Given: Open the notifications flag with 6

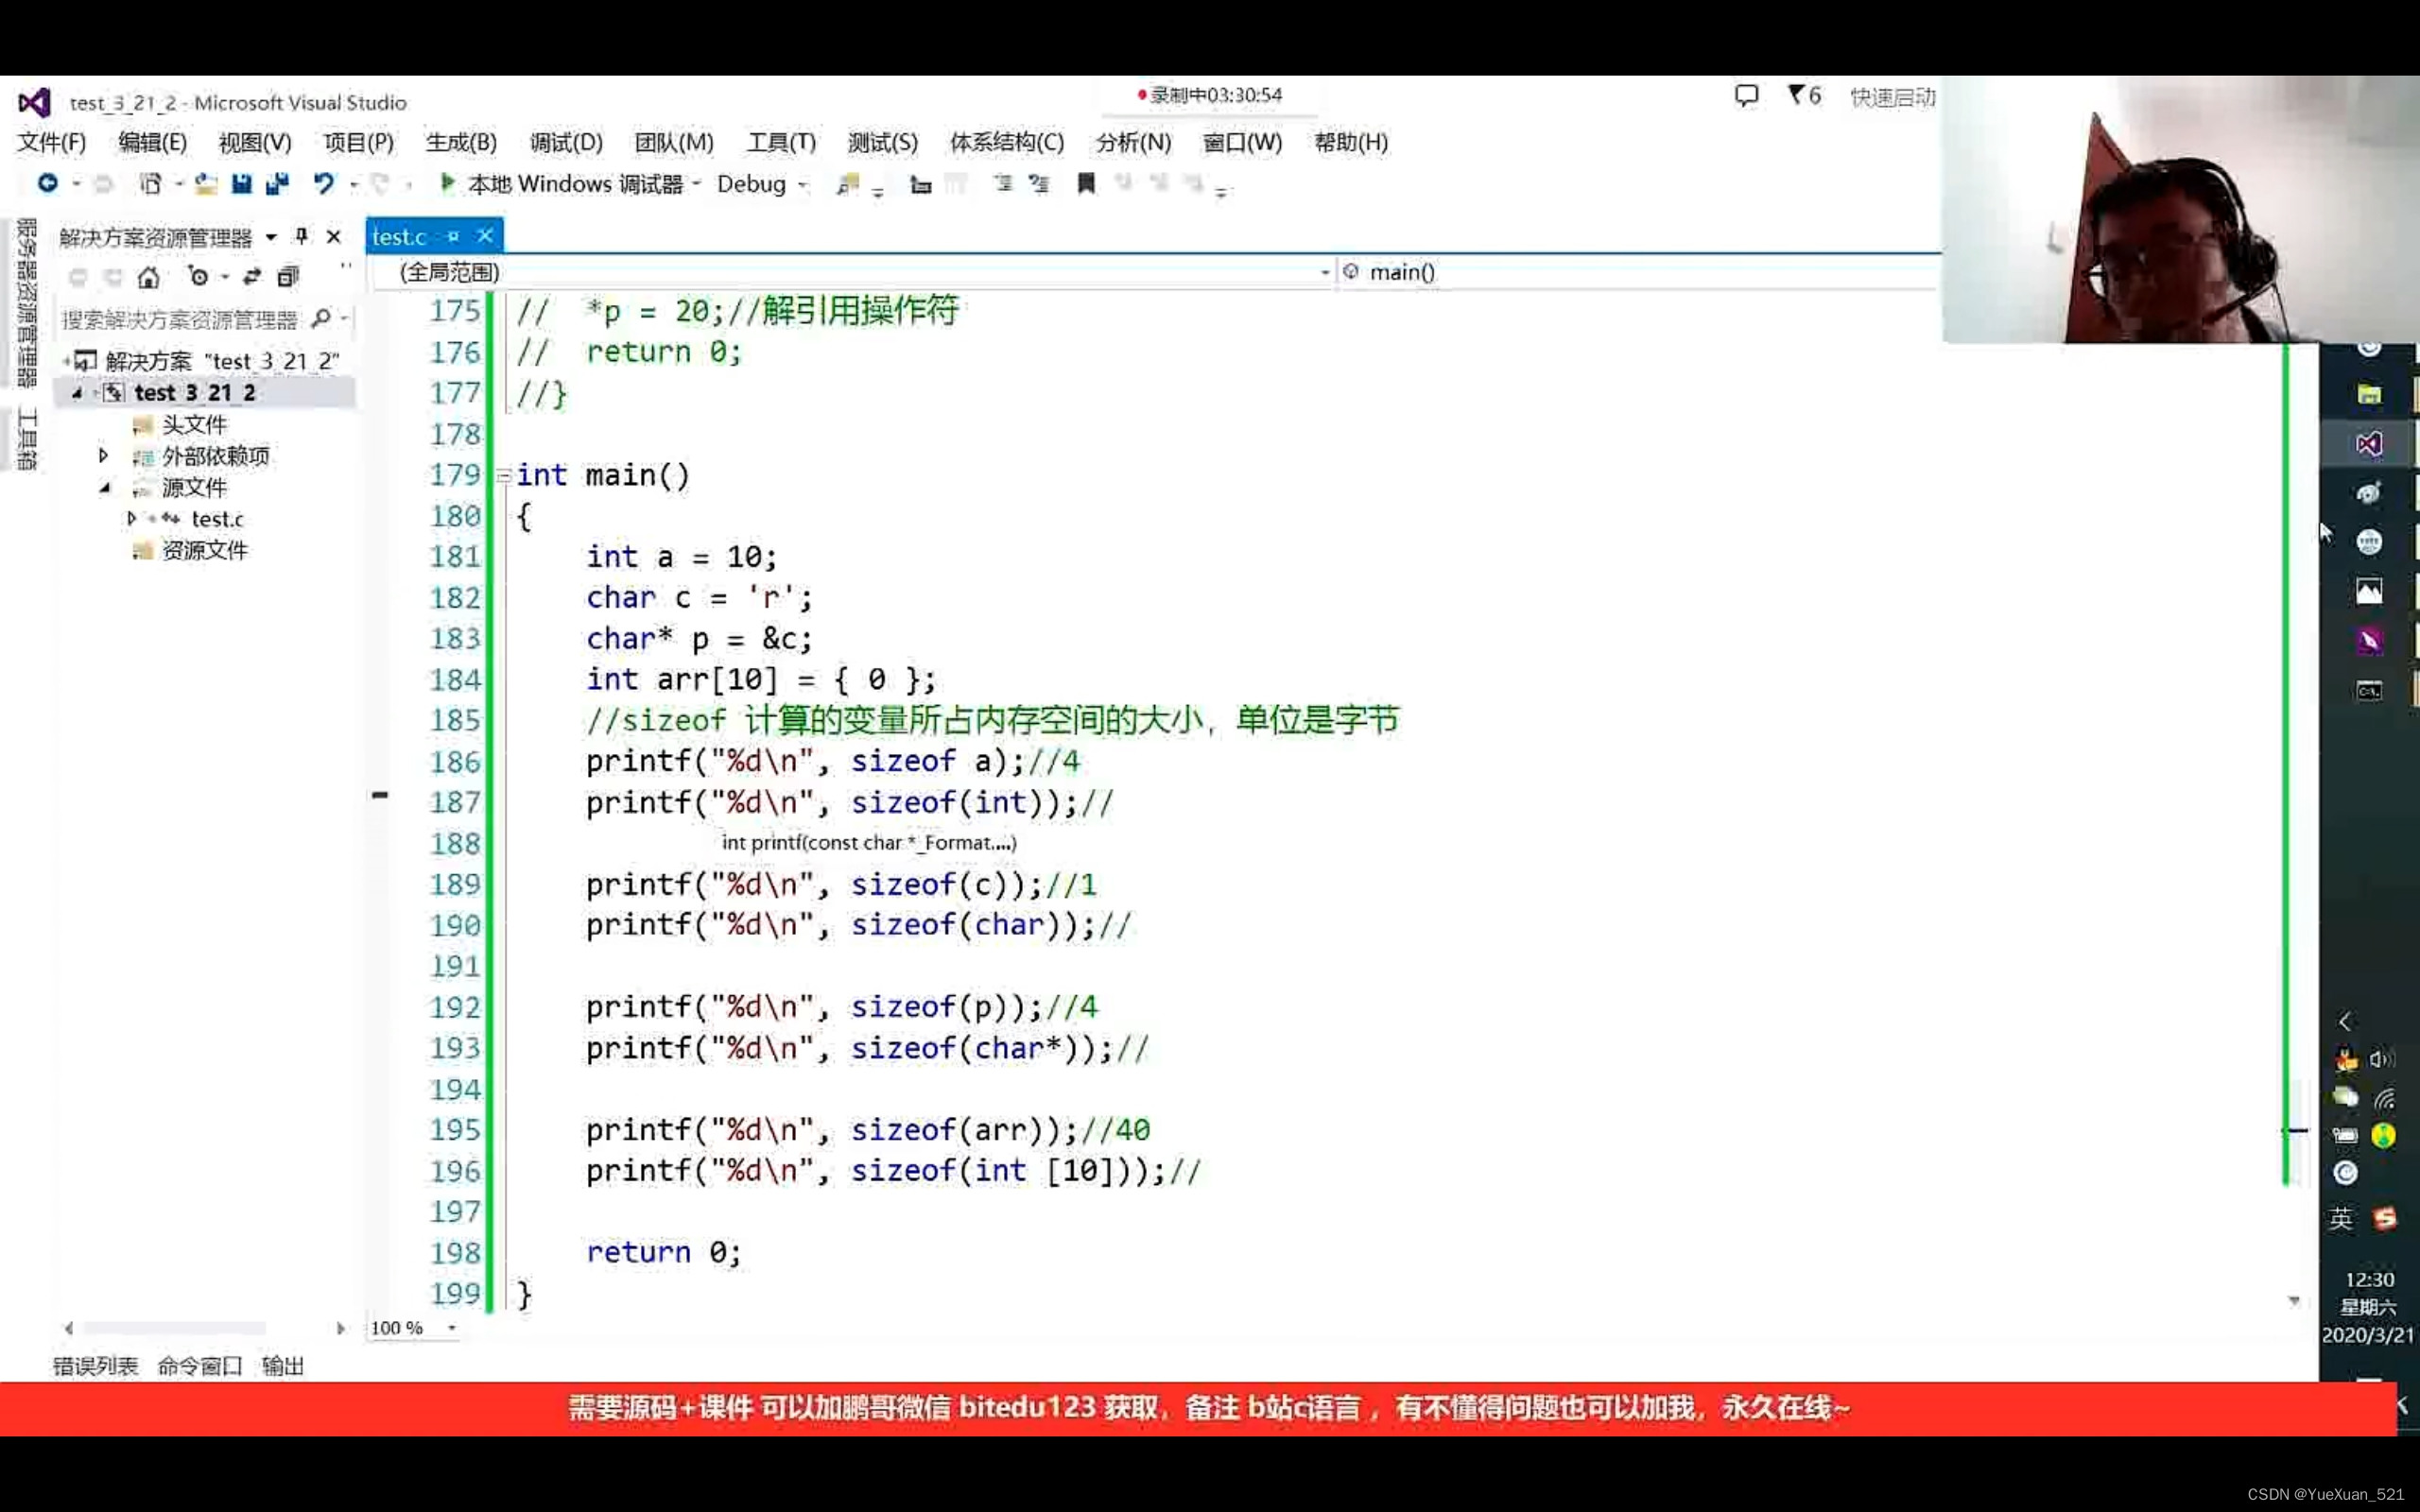Looking at the screenshot, I should (1804, 96).
